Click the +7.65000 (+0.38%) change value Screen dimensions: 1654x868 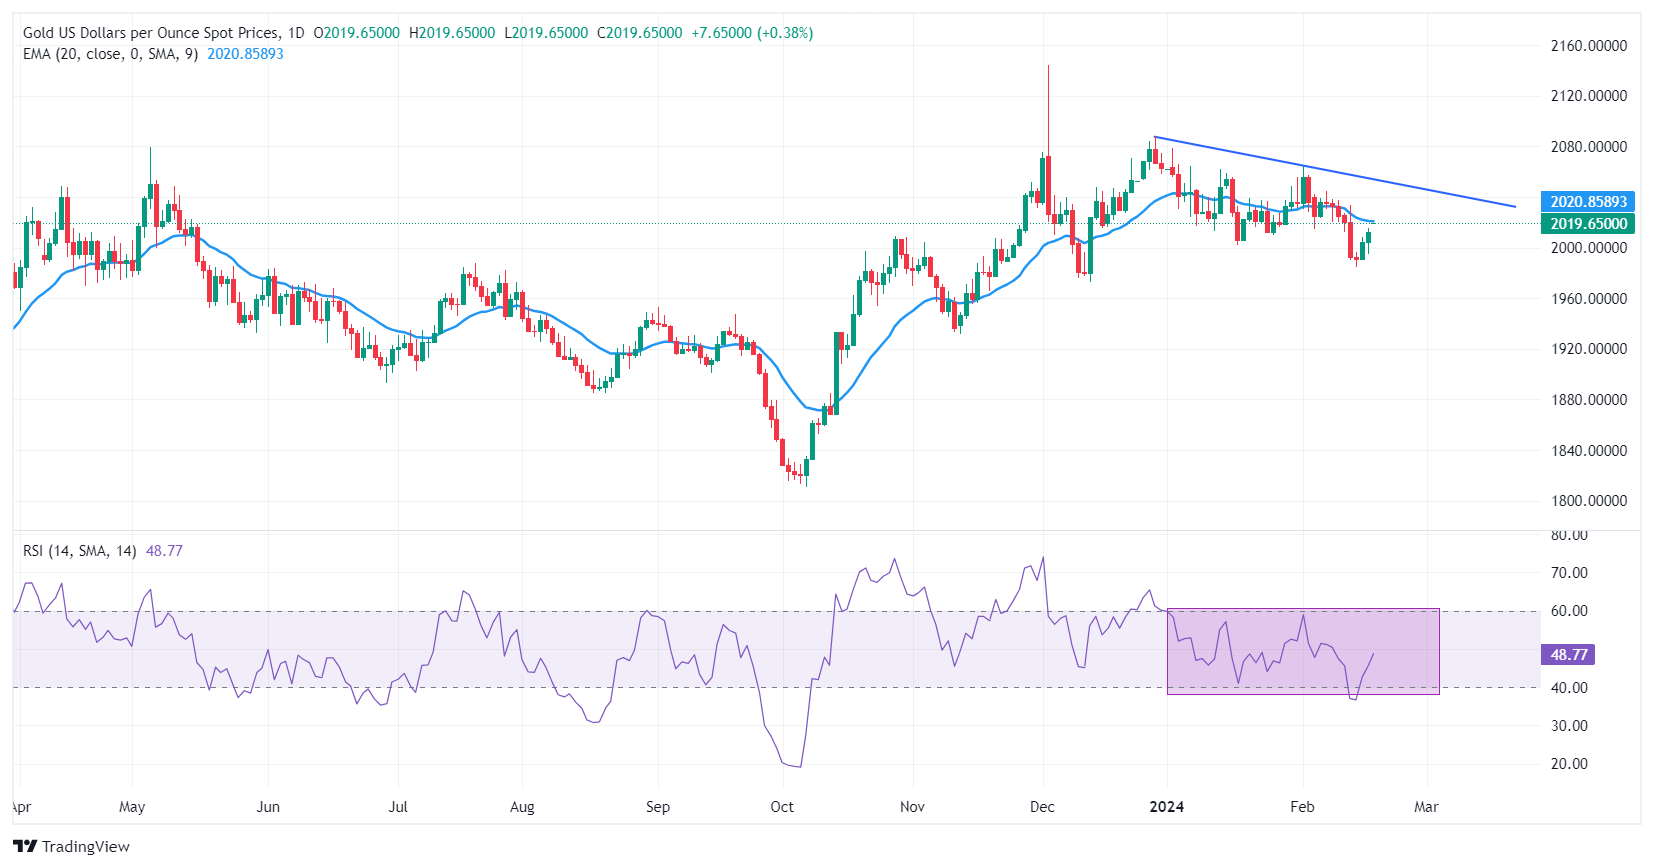tap(752, 33)
